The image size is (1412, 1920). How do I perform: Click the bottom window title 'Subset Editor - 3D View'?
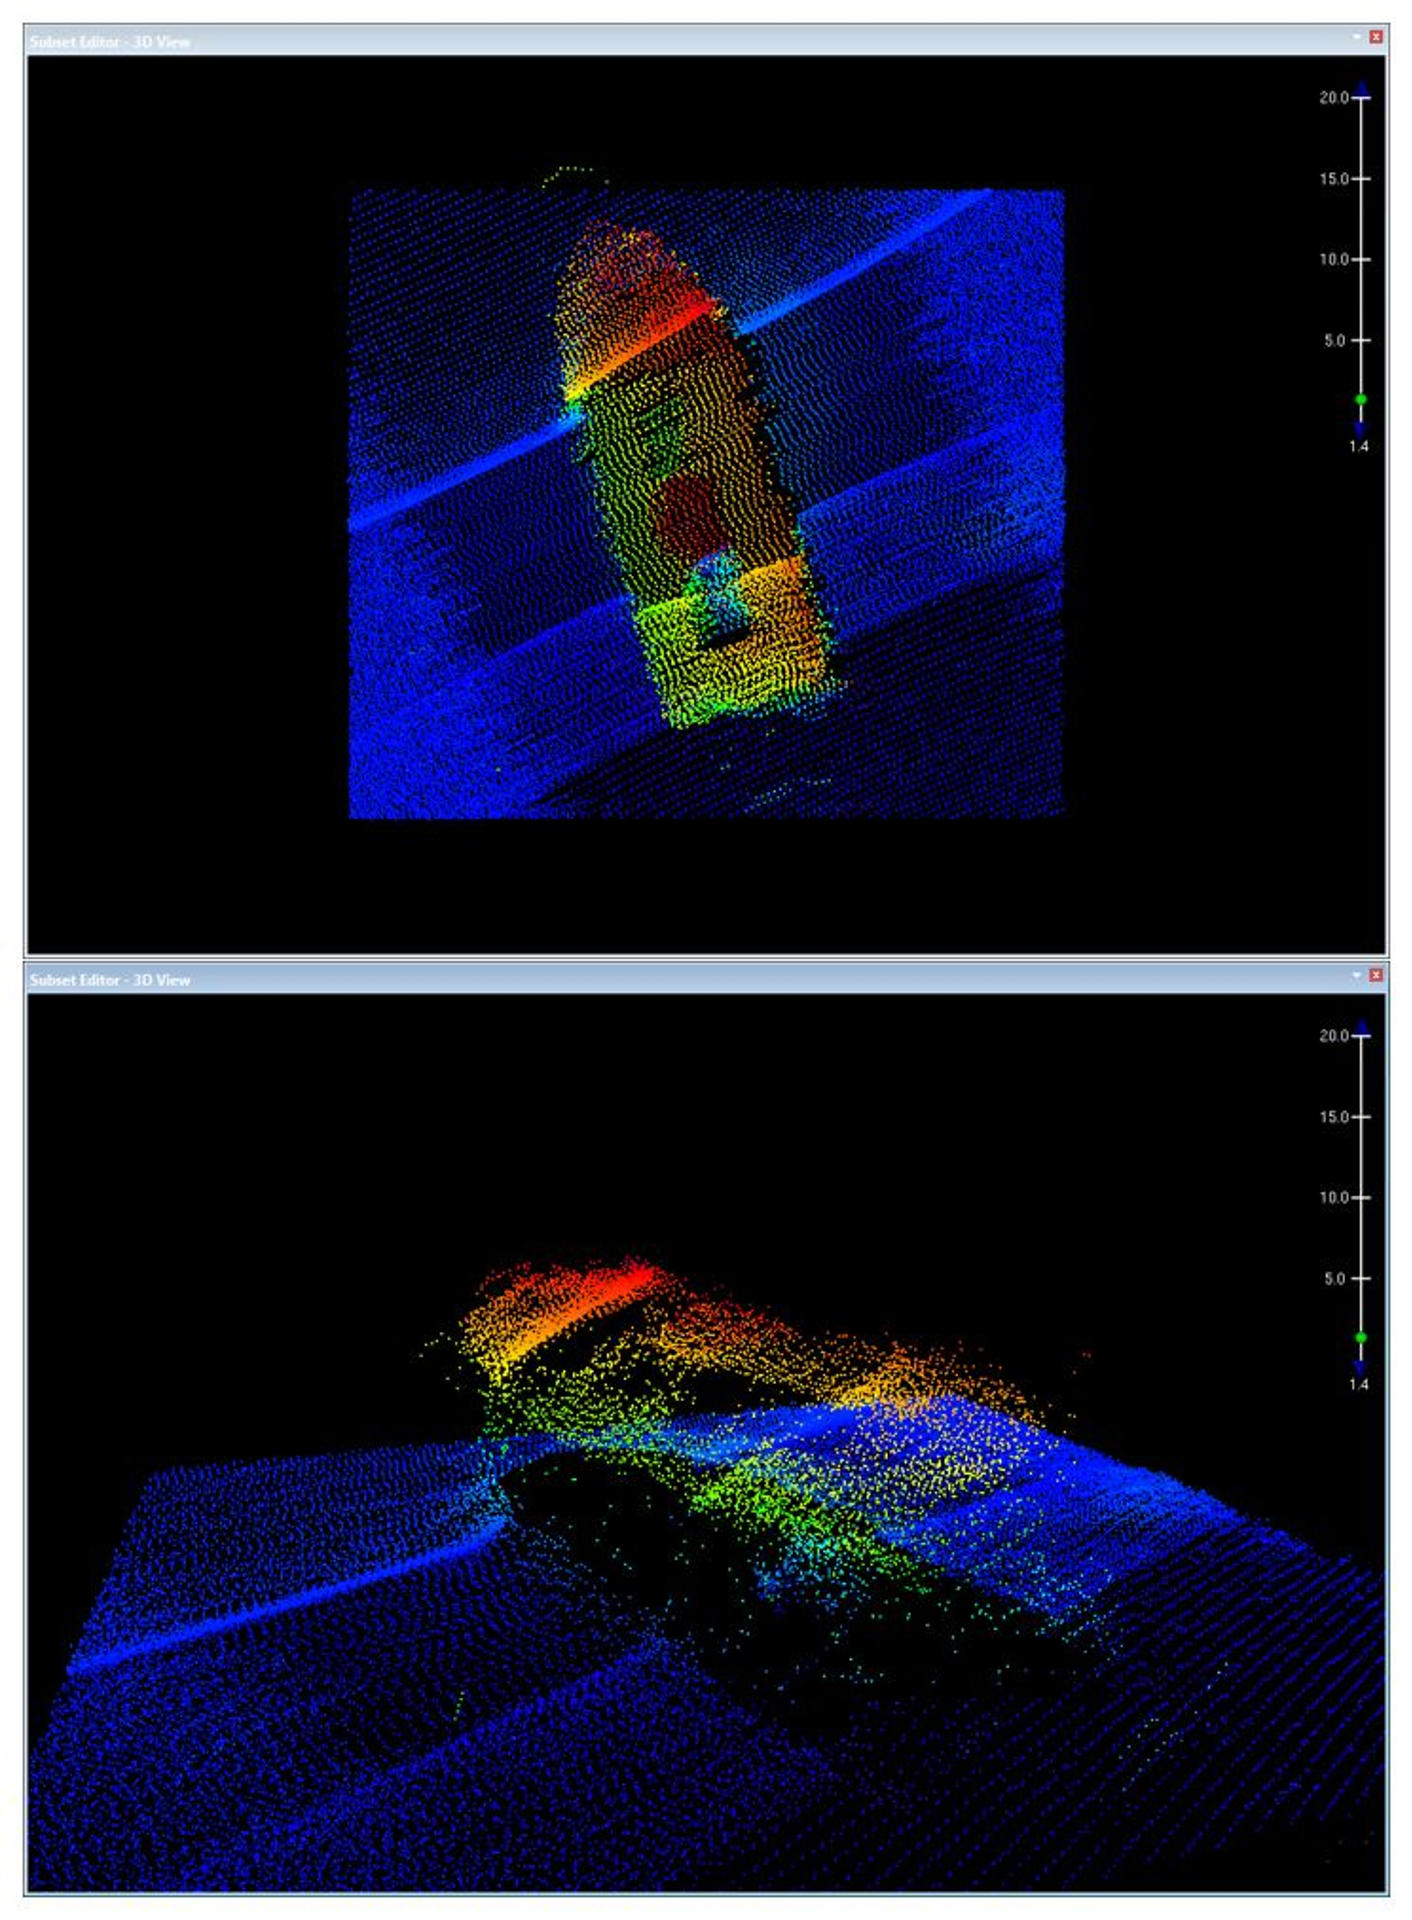[x=110, y=980]
